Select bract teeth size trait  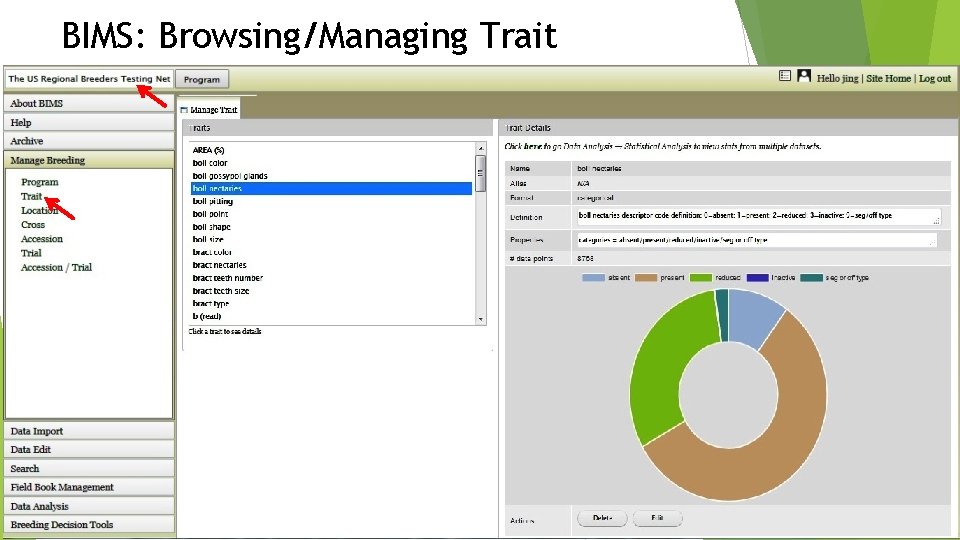click(331, 291)
